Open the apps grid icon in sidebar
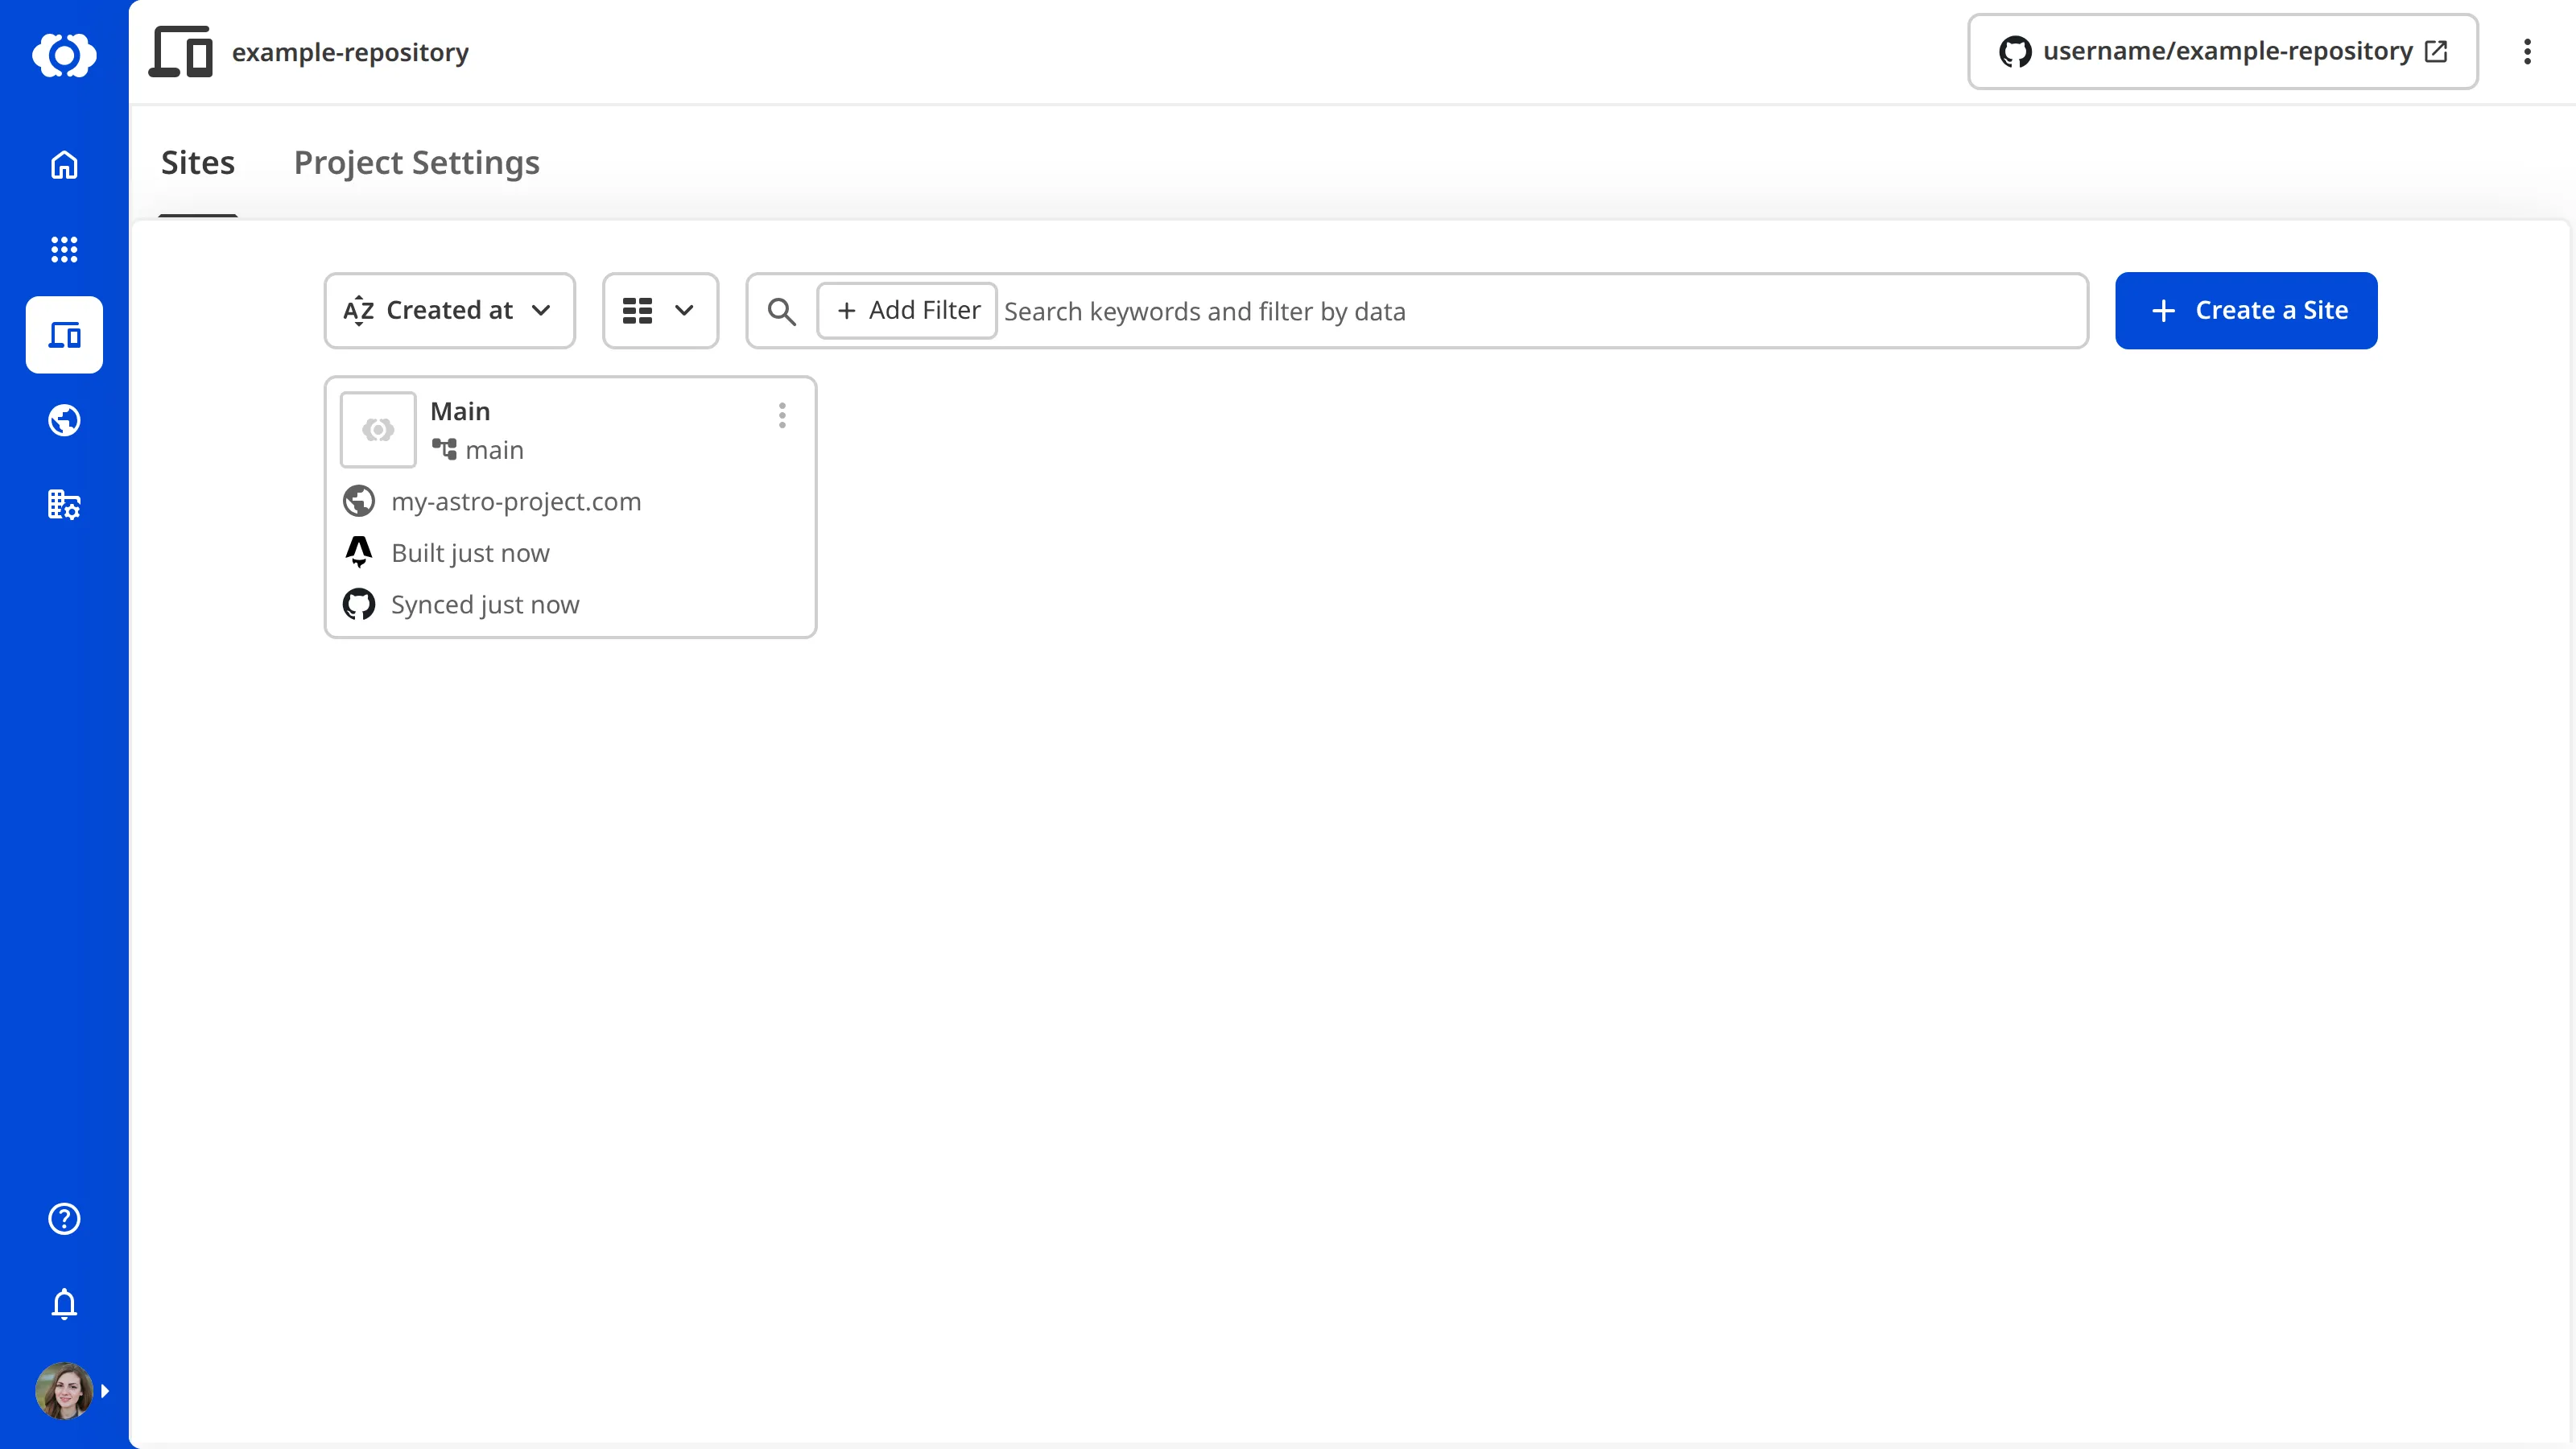Viewport: 2576px width, 1449px height. coord(64,250)
